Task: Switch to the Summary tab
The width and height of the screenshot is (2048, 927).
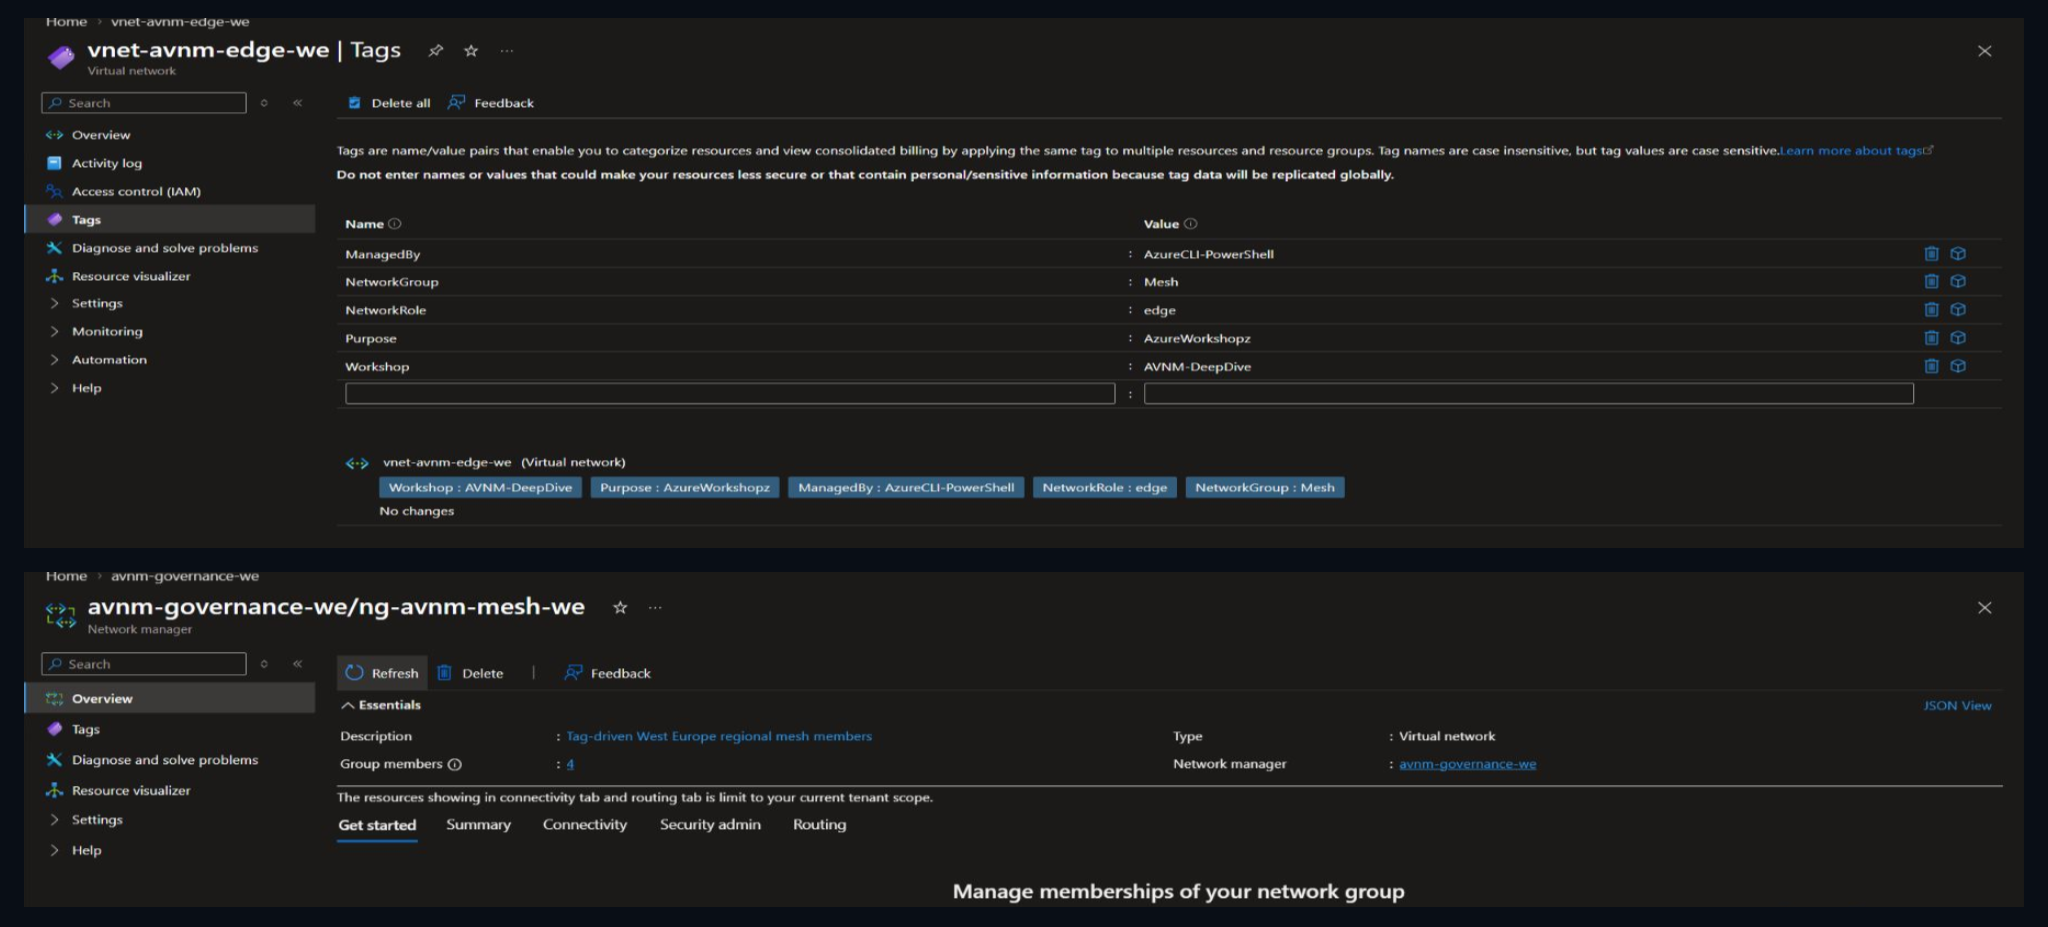Action: [478, 825]
